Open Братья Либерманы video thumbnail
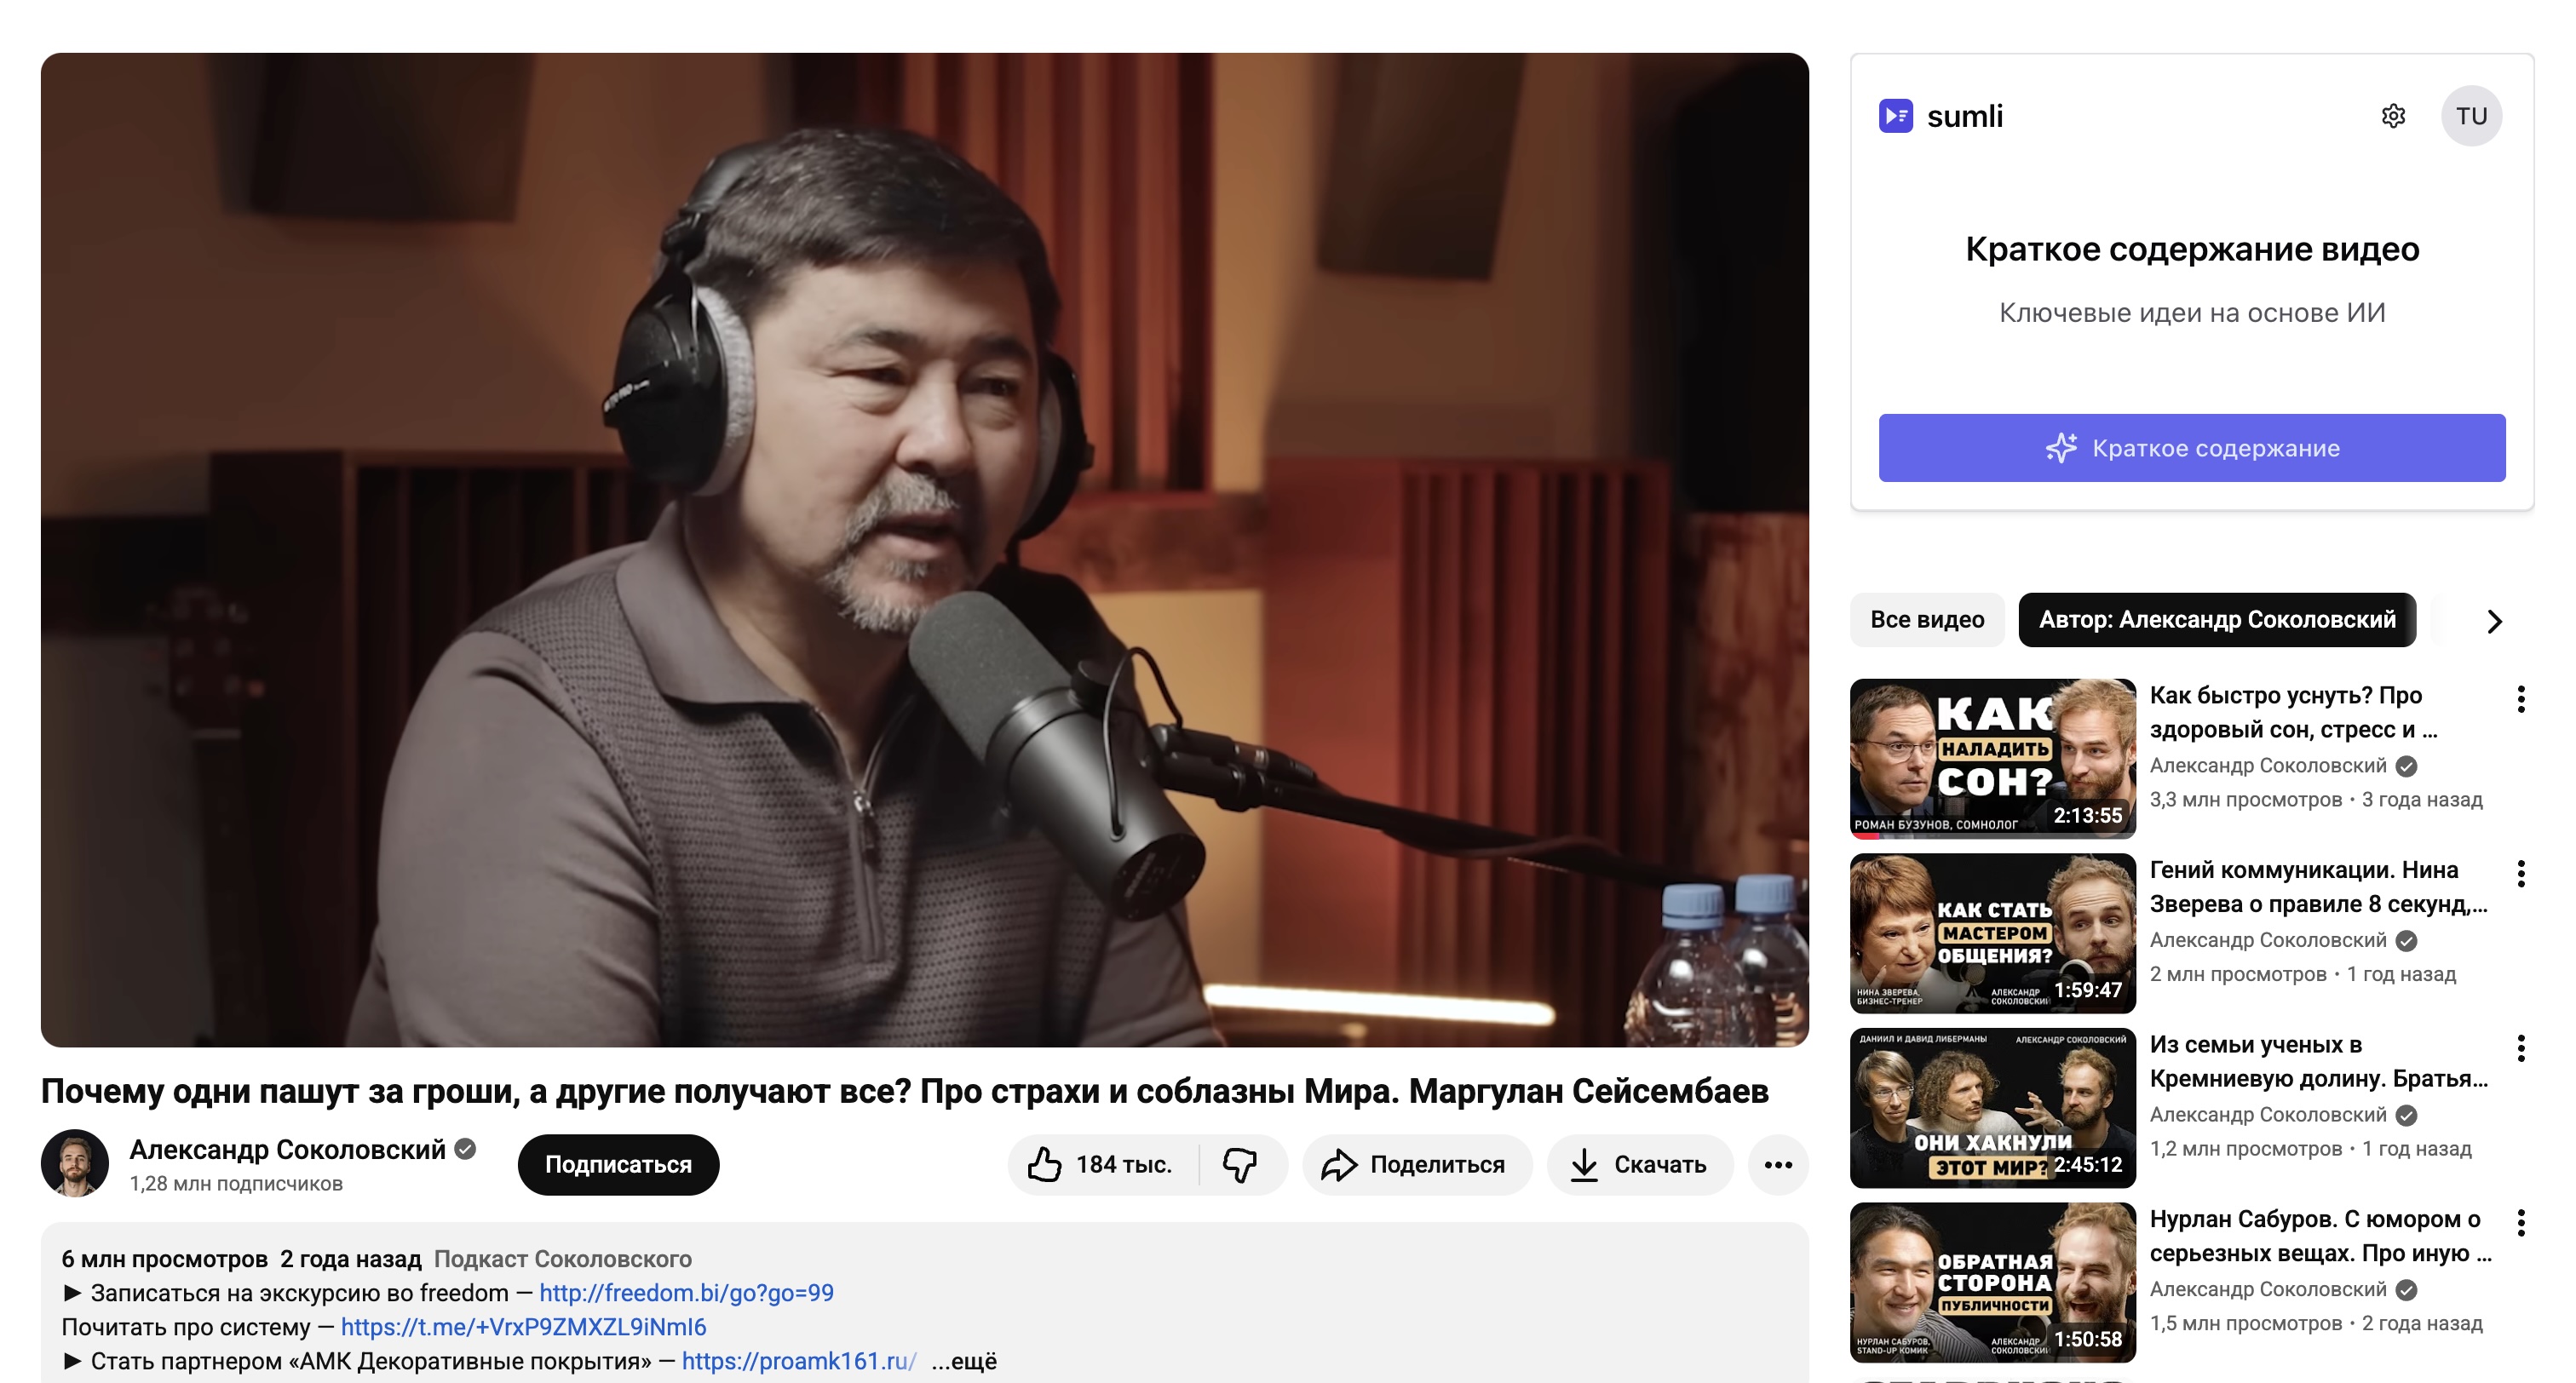 (x=1992, y=1108)
